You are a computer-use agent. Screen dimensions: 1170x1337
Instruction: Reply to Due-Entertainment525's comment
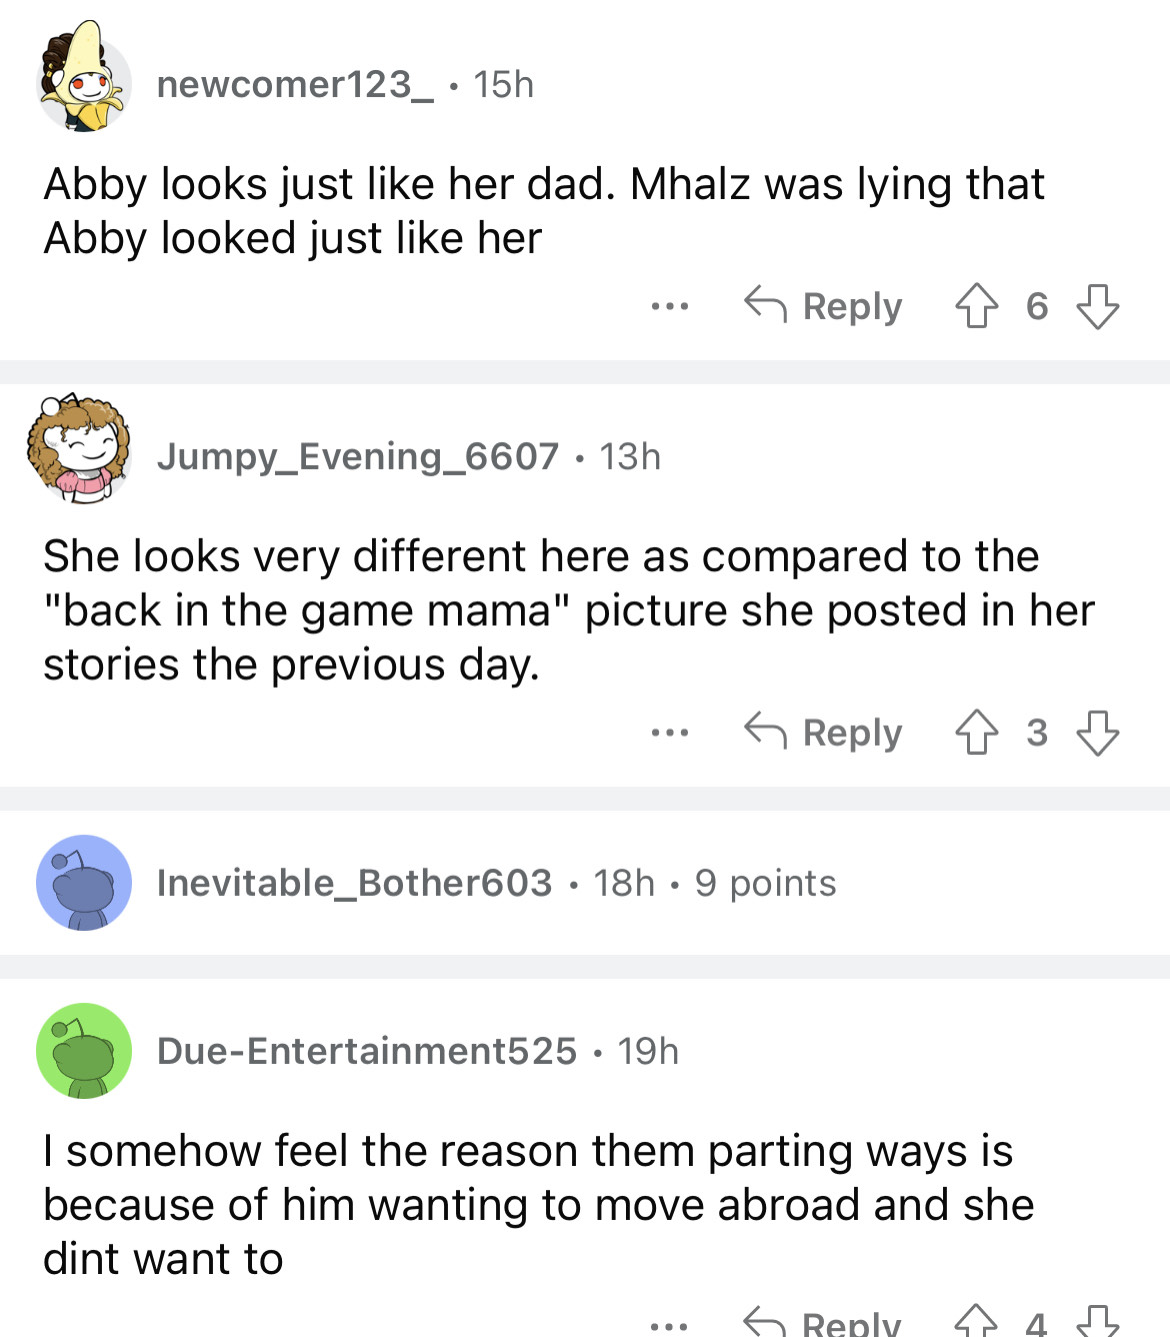[824, 1323]
